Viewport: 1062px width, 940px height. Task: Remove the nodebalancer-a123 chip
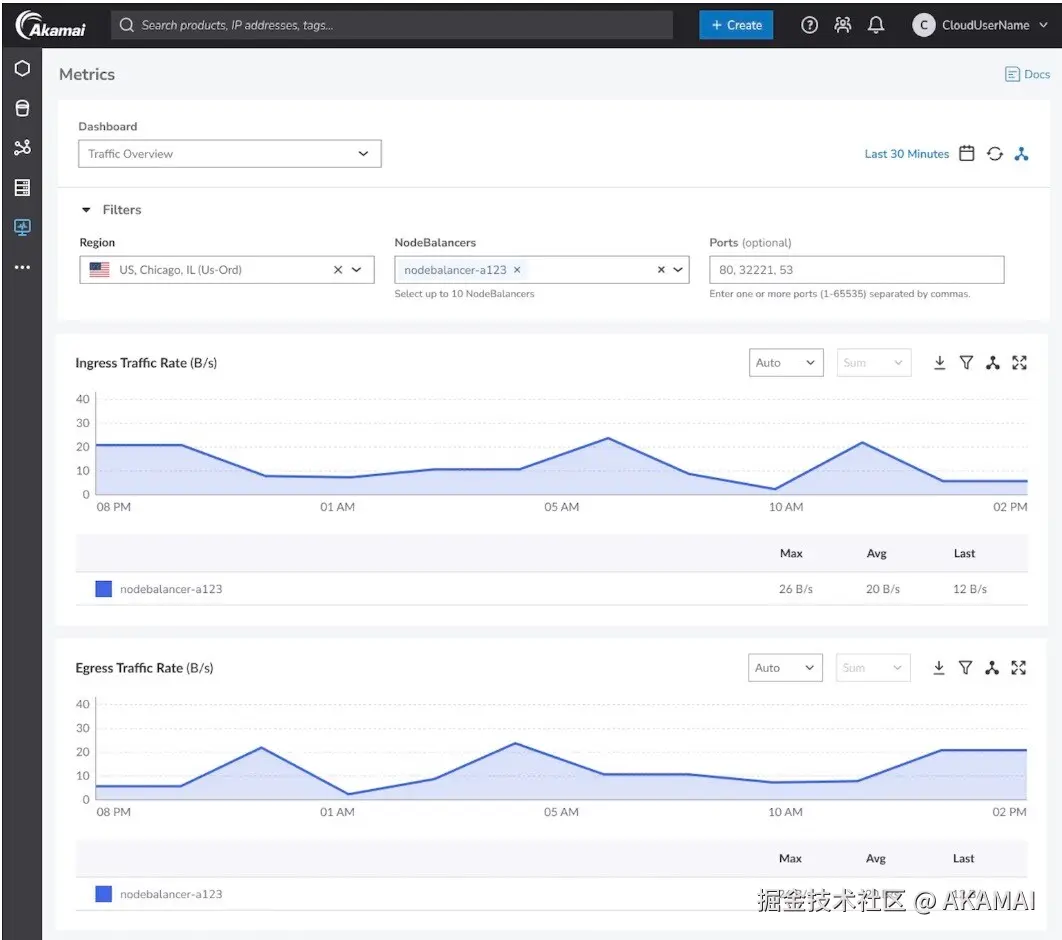click(x=517, y=270)
